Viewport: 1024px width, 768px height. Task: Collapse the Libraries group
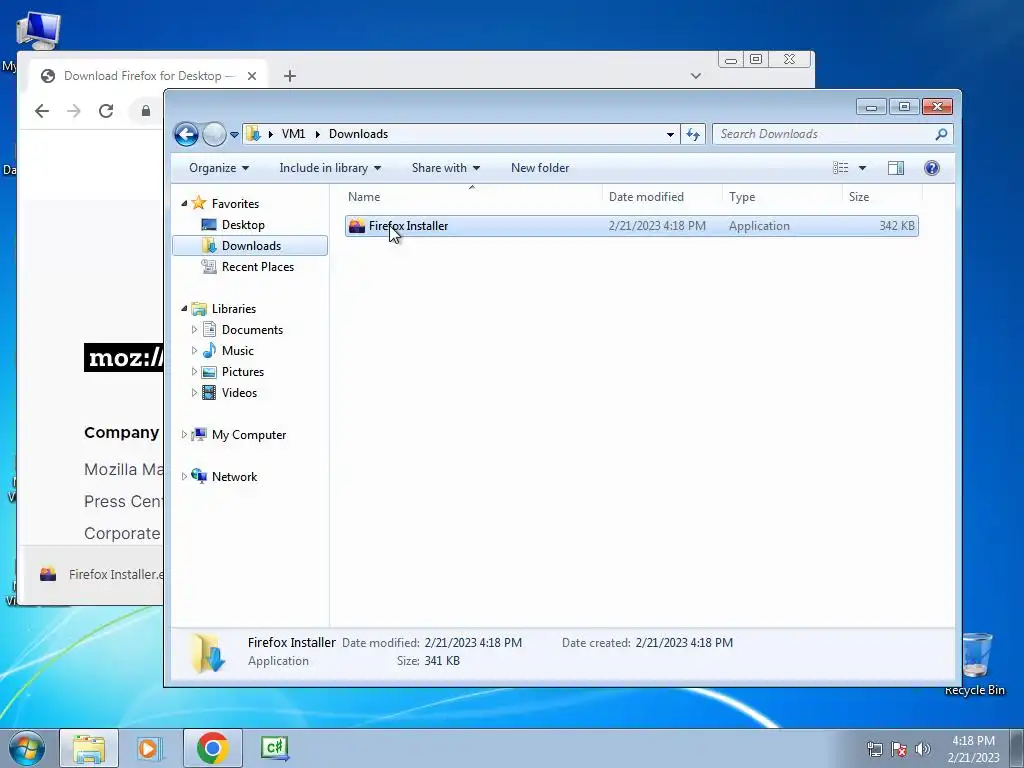pyautogui.click(x=184, y=308)
